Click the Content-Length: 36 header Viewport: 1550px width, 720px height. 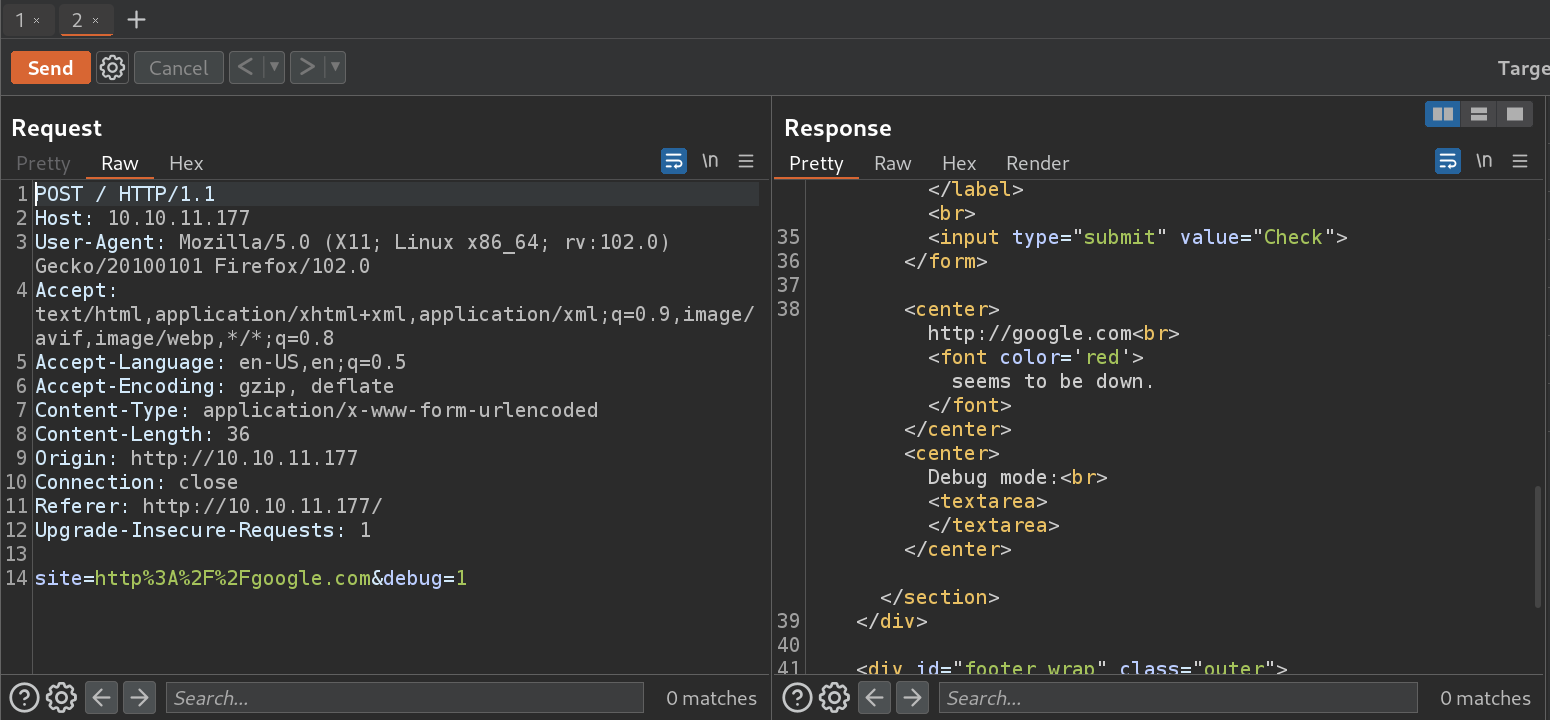(142, 434)
